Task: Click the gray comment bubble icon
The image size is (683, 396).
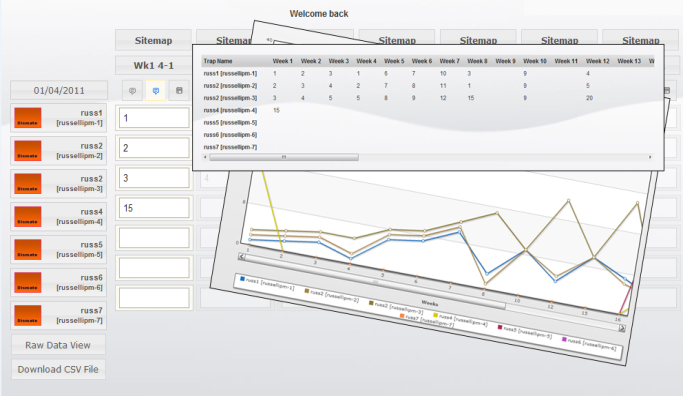Action: (x=132, y=91)
